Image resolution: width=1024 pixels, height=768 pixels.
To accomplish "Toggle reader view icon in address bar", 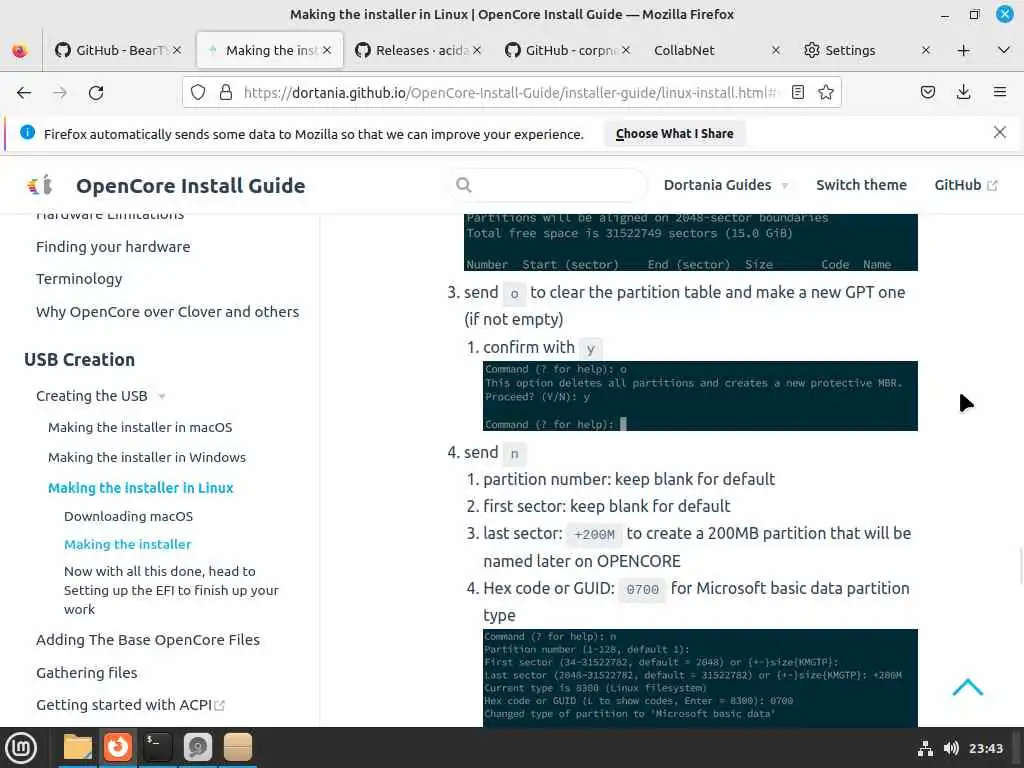I will pos(797,92).
